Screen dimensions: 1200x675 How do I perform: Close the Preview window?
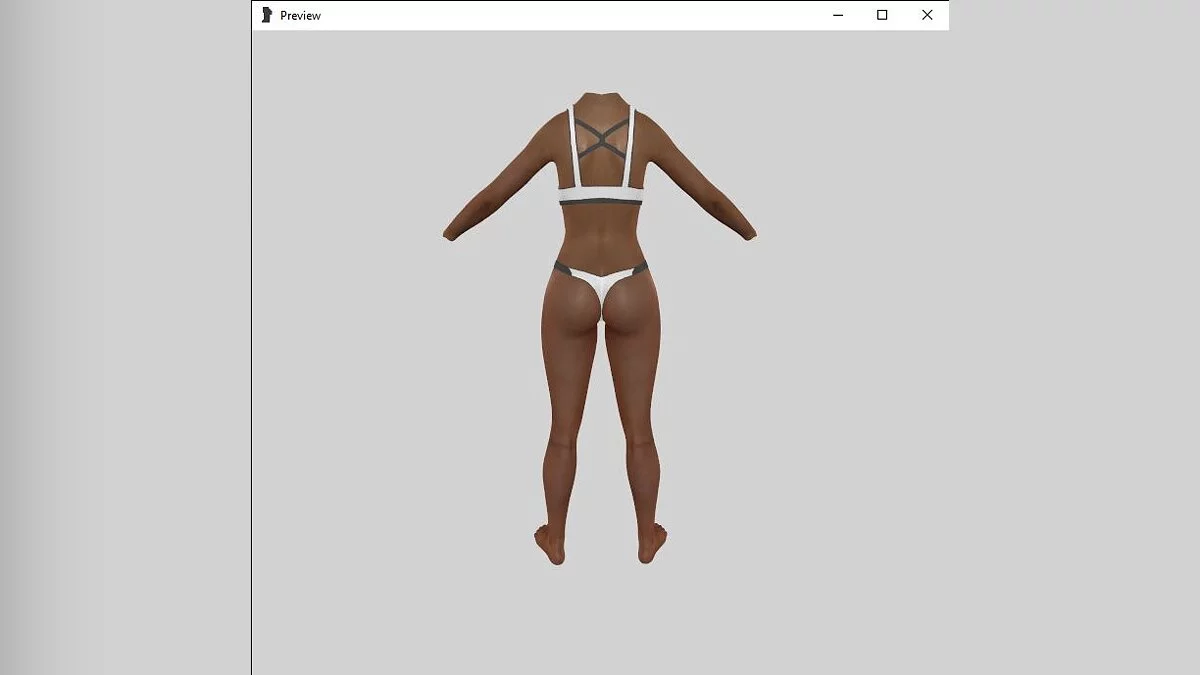tap(927, 15)
